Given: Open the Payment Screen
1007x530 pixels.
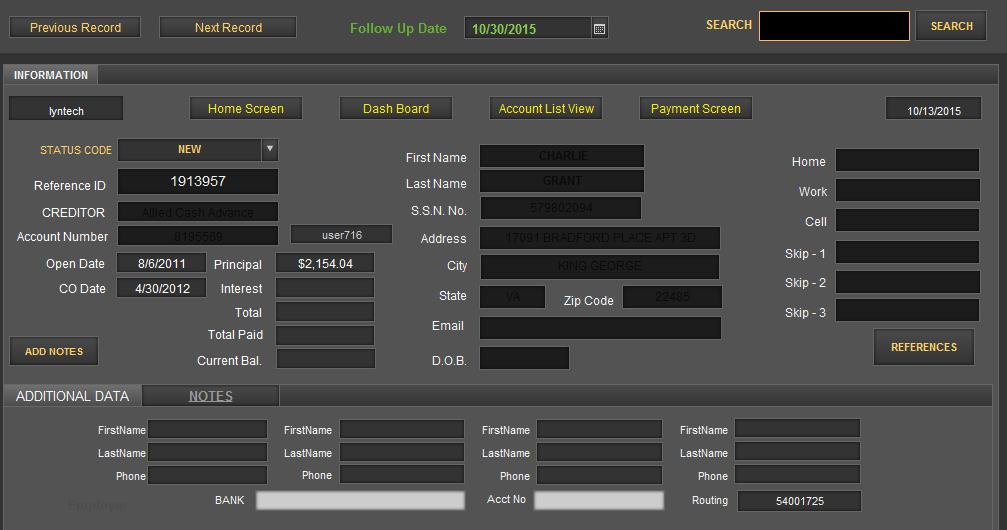Looking at the screenshot, I should pyautogui.click(x=696, y=108).
